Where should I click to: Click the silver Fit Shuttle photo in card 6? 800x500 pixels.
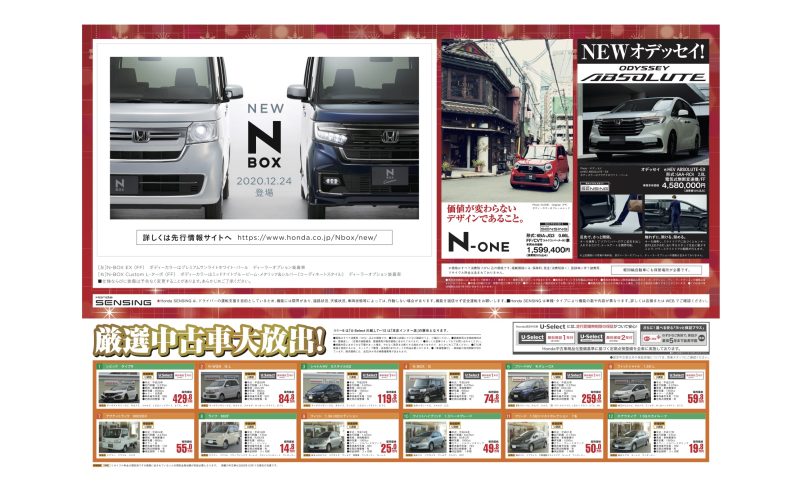(631, 387)
